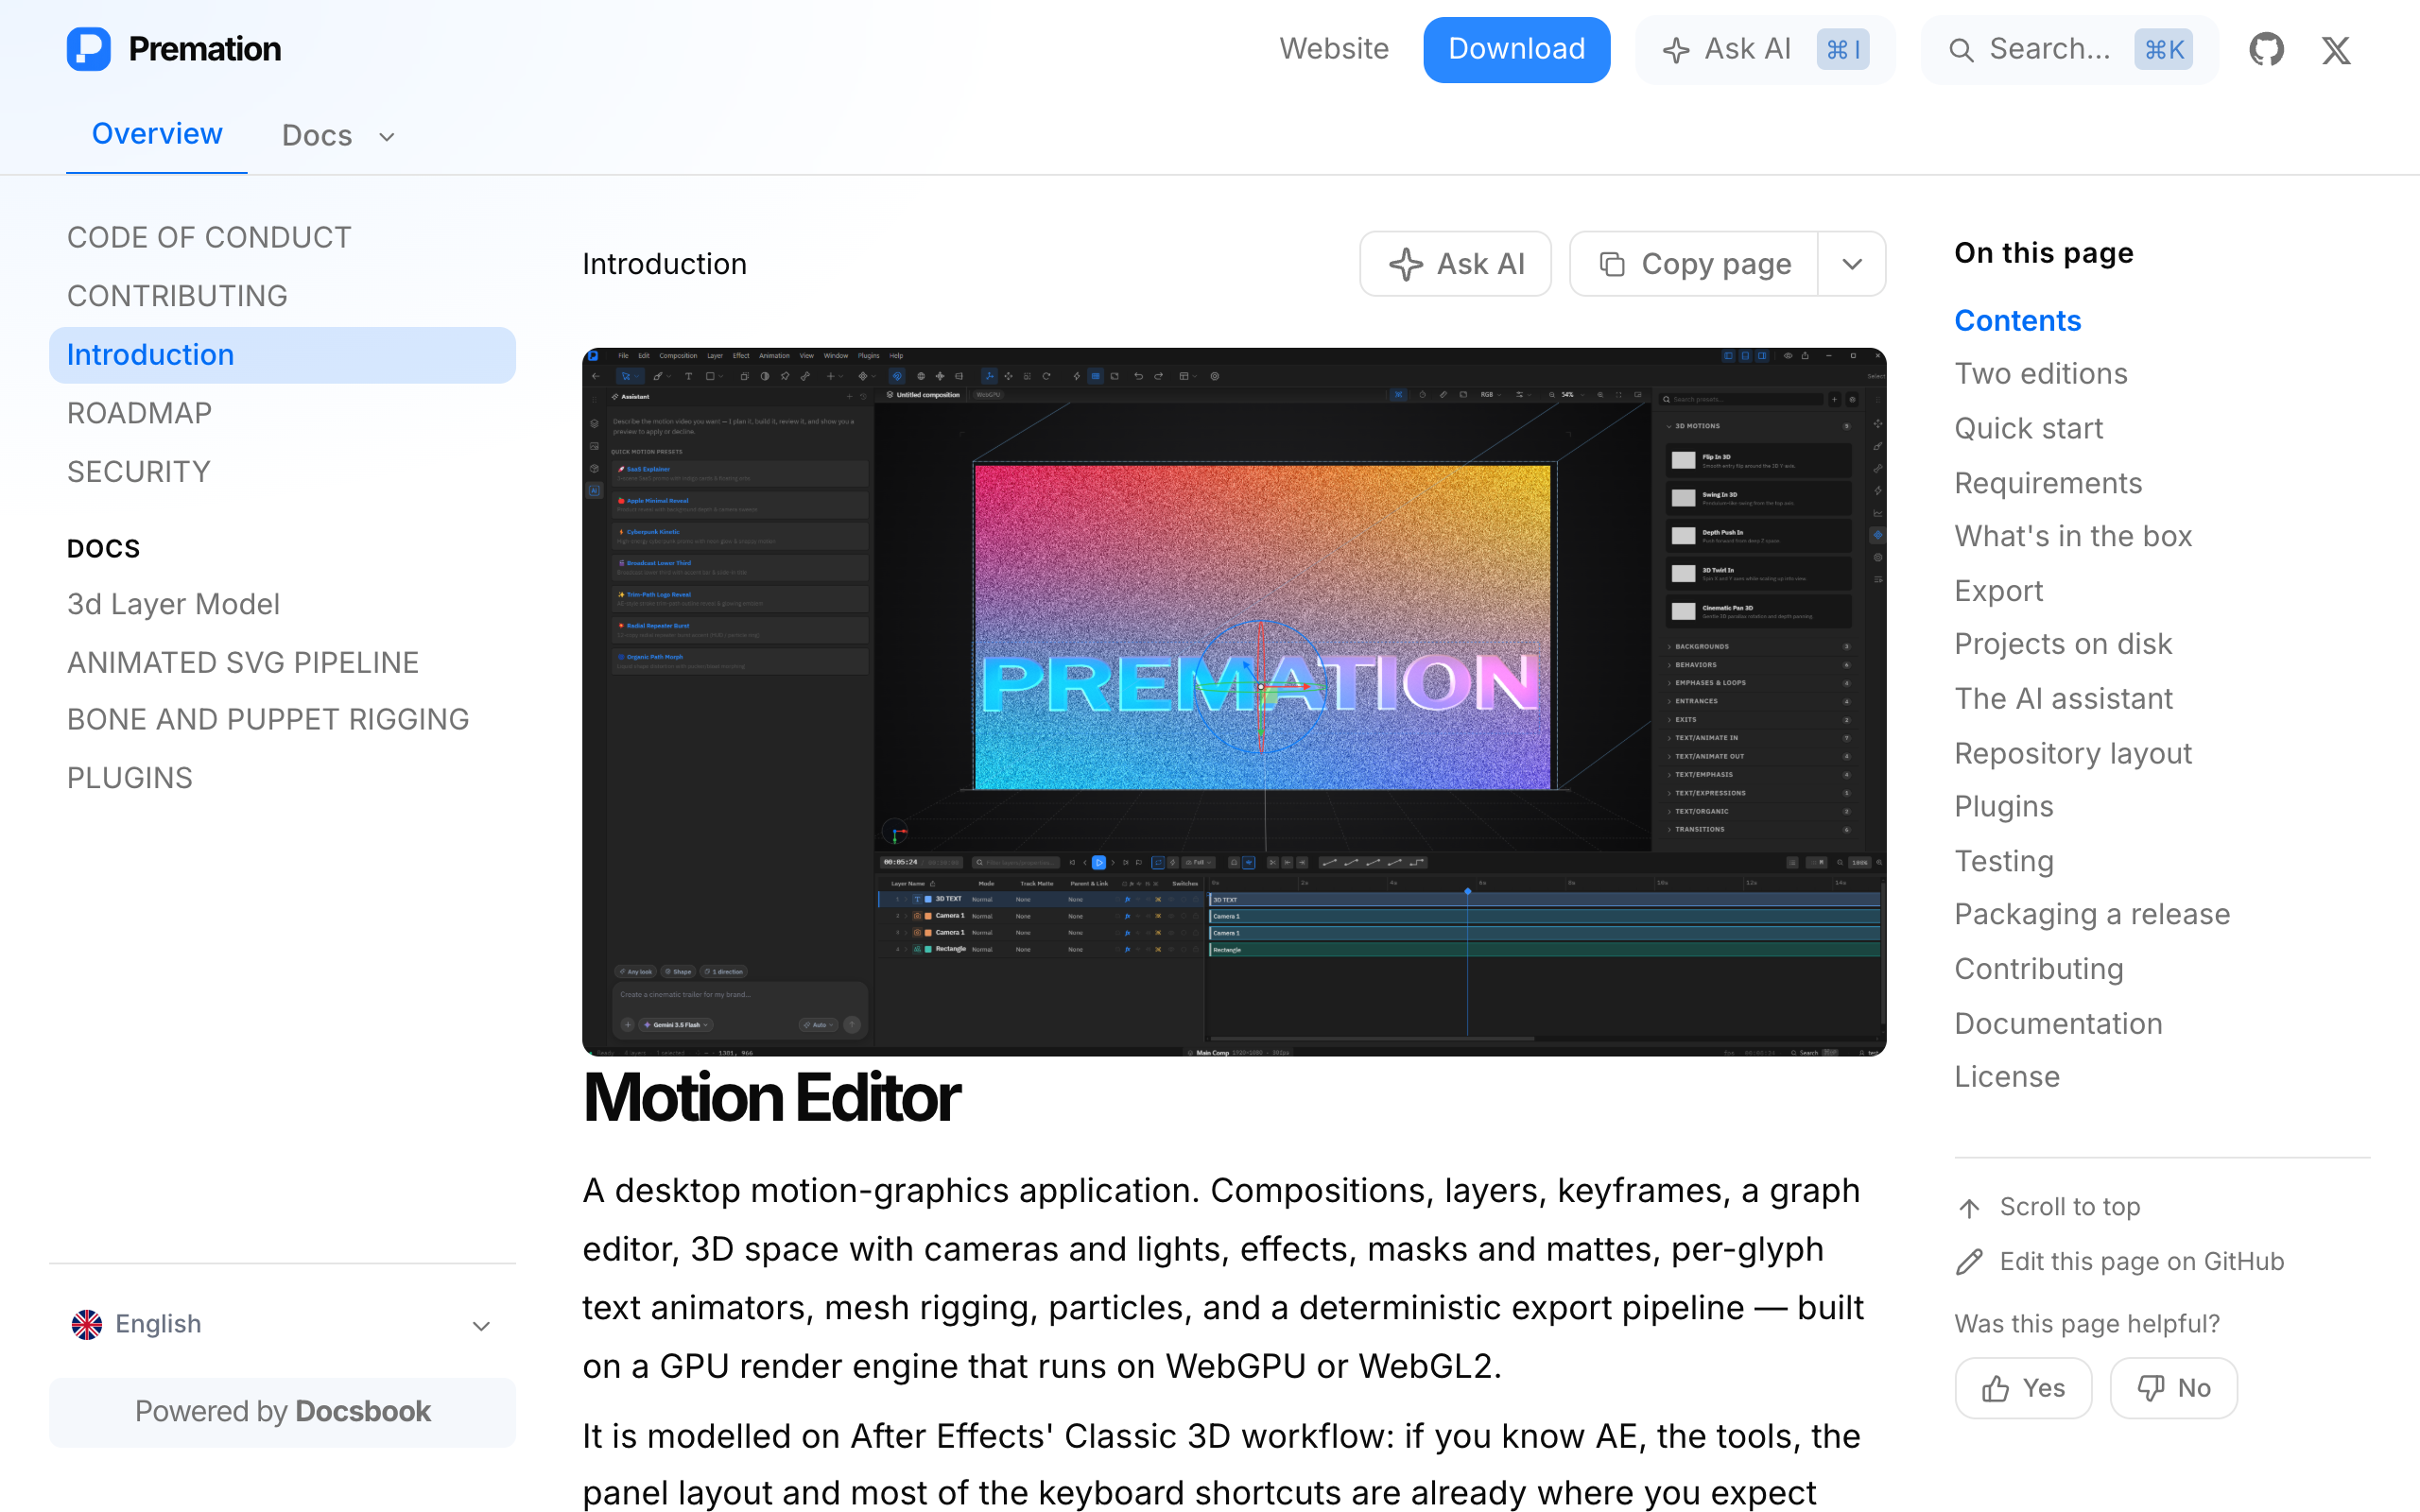Viewport: 2420px width, 1512px height.
Task: Jump to Documentation section
Action: [x=2058, y=1025]
